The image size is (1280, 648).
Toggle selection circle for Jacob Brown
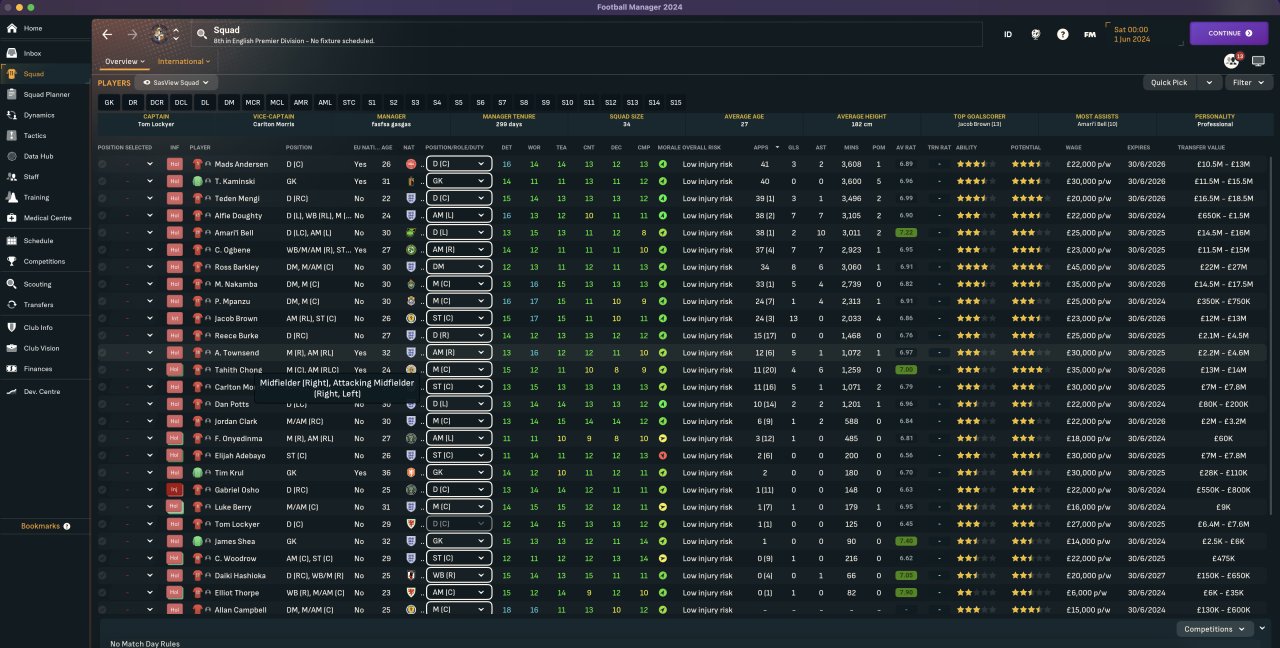[102, 318]
